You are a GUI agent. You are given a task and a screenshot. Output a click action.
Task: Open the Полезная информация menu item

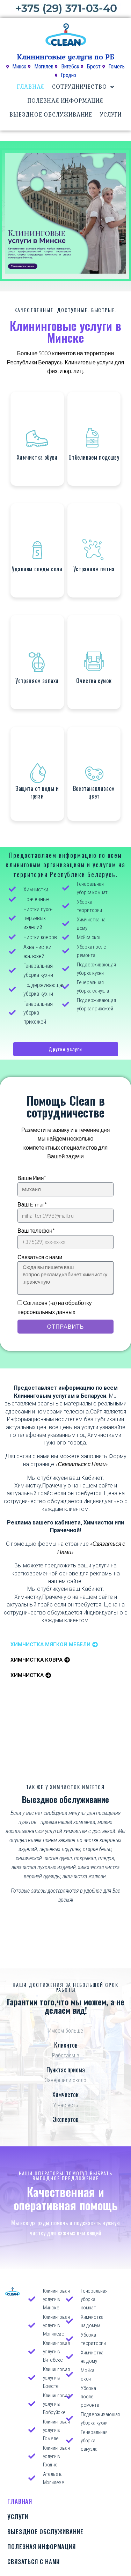click(65, 100)
